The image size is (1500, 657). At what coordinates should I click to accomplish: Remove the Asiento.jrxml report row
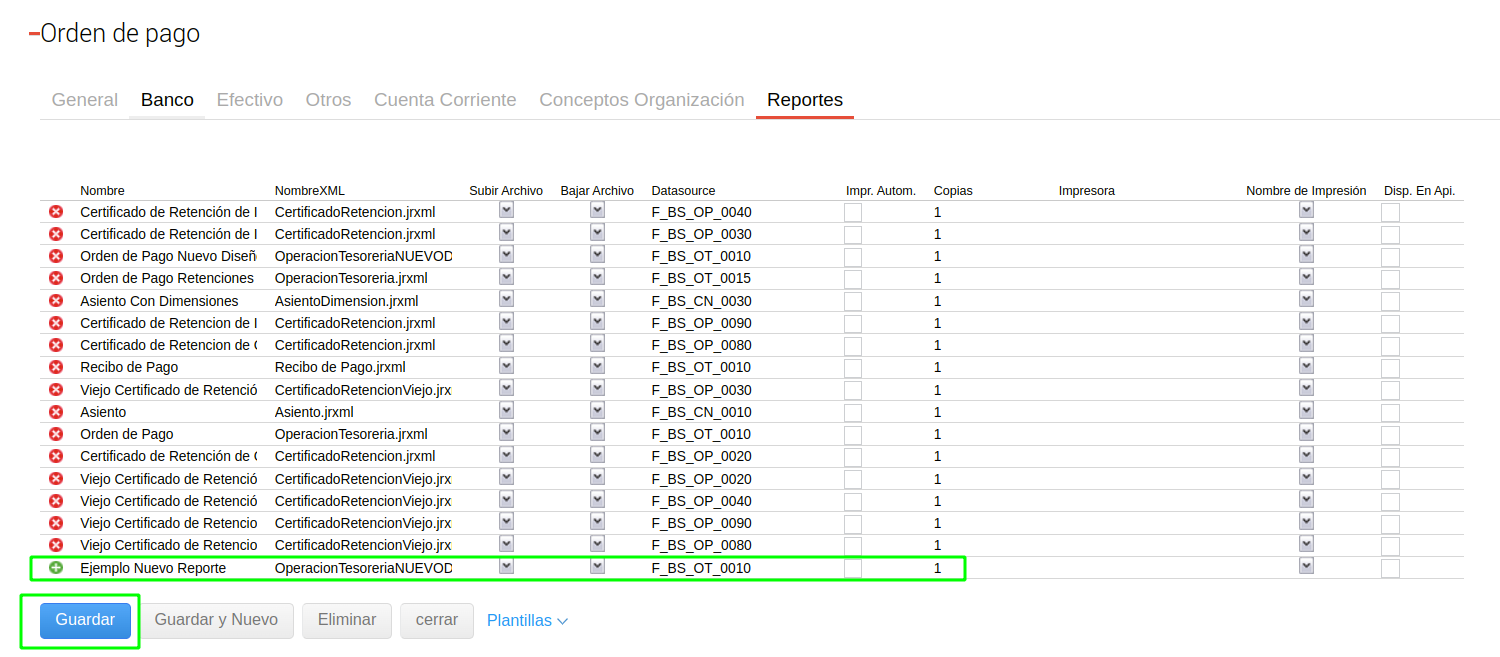click(56, 412)
